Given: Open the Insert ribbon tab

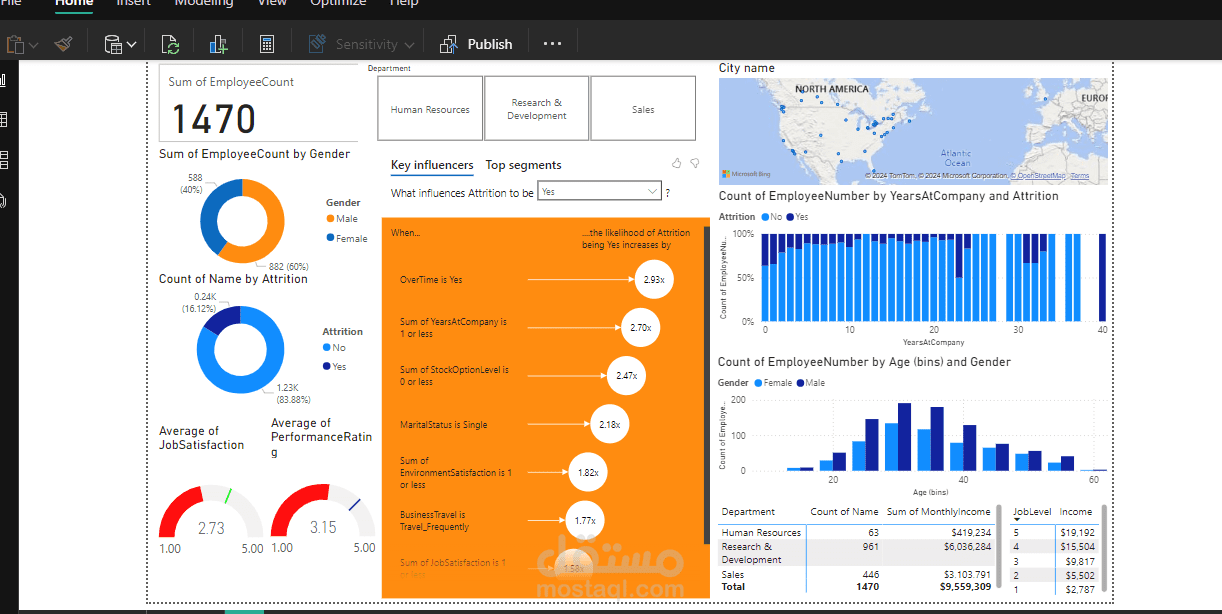Looking at the screenshot, I should [x=134, y=4].
